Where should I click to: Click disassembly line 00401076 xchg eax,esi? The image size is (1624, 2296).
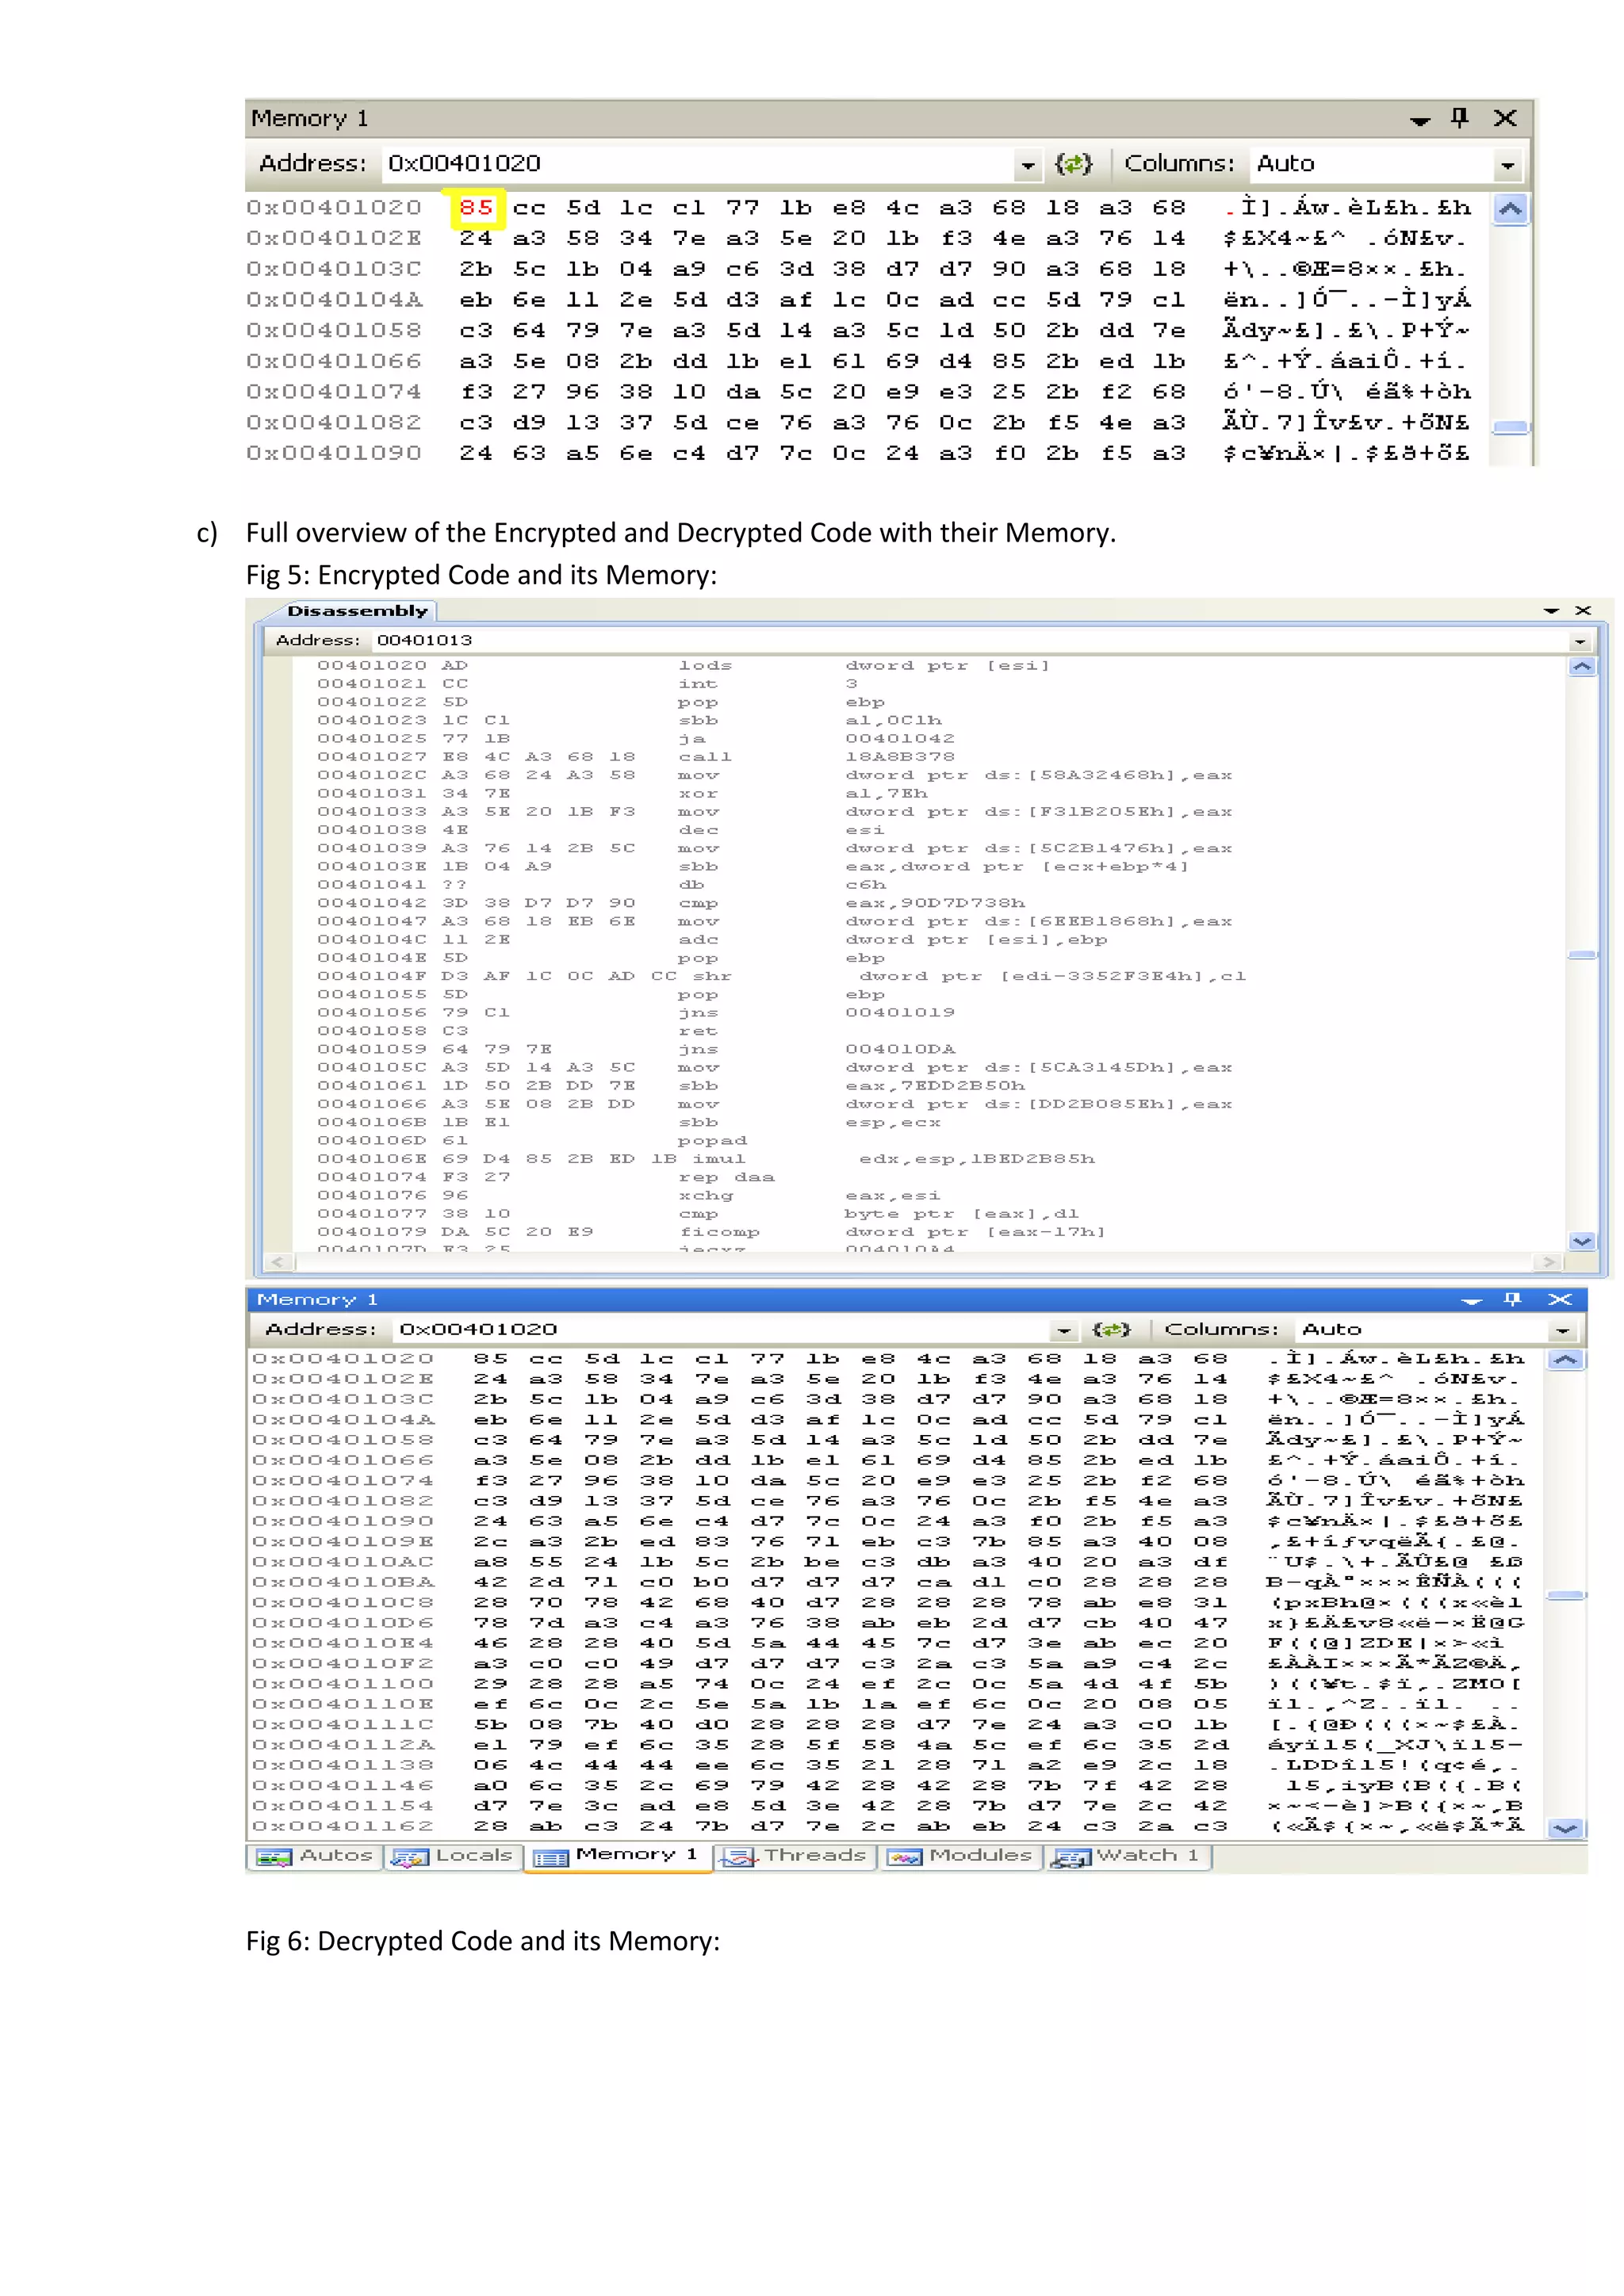click(x=629, y=1196)
